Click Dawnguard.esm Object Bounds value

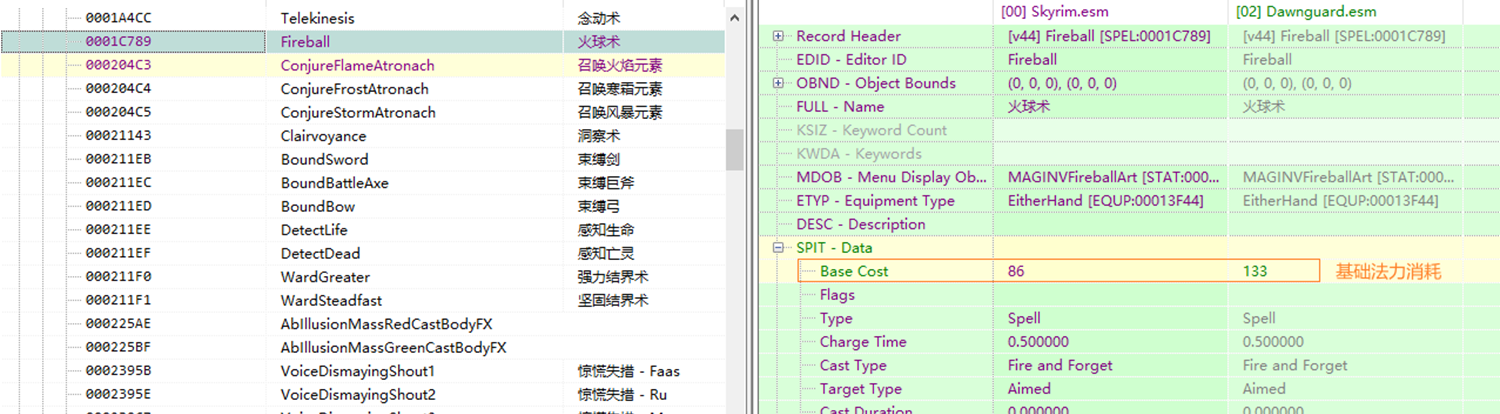pos(1296,83)
